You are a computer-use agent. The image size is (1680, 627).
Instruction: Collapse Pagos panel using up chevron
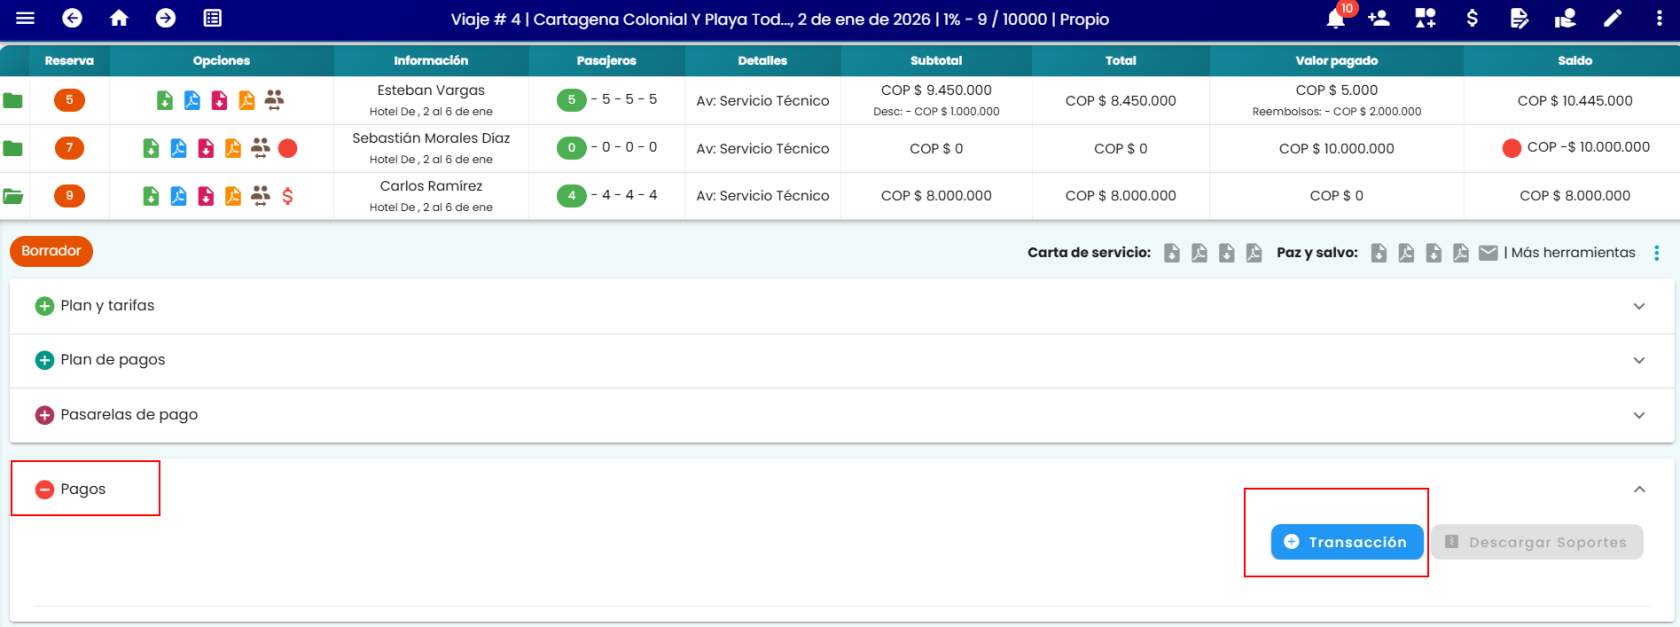1639,489
